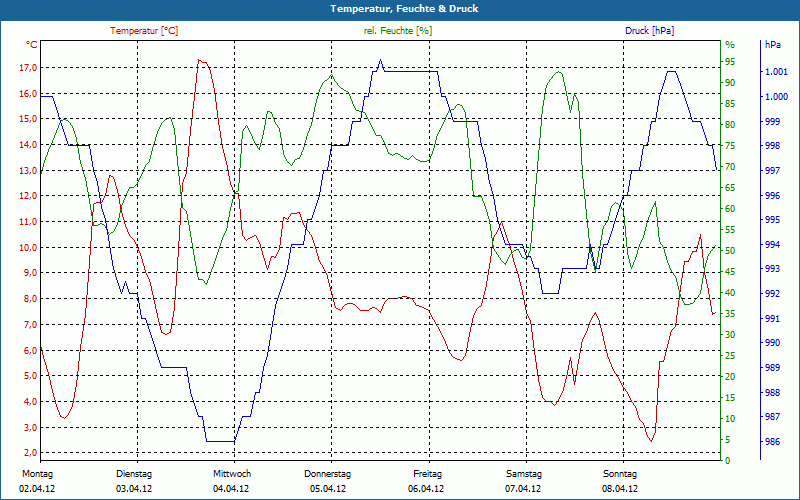Viewport: 800px width, 500px height.
Task: Click the date '08.04.12'
Action: 620,489
